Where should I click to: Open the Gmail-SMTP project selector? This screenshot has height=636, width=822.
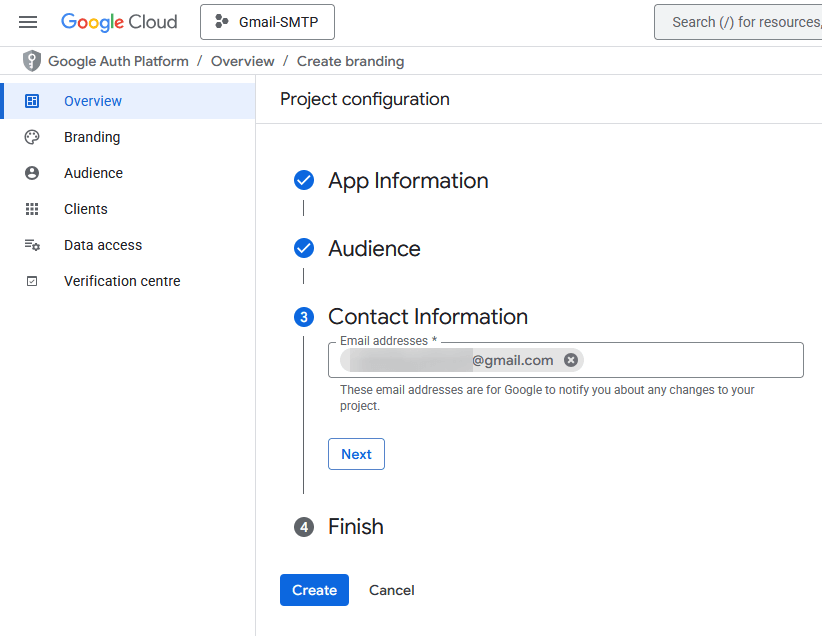pyautogui.click(x=267, y=21)
